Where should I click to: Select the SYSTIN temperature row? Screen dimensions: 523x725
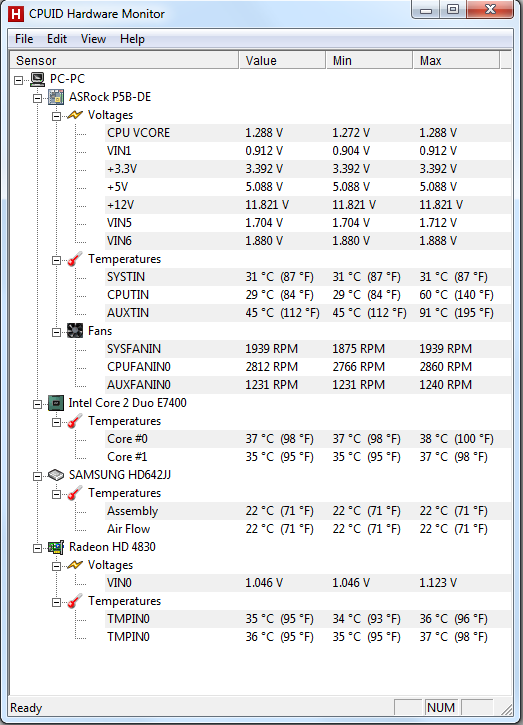(308, 277)
